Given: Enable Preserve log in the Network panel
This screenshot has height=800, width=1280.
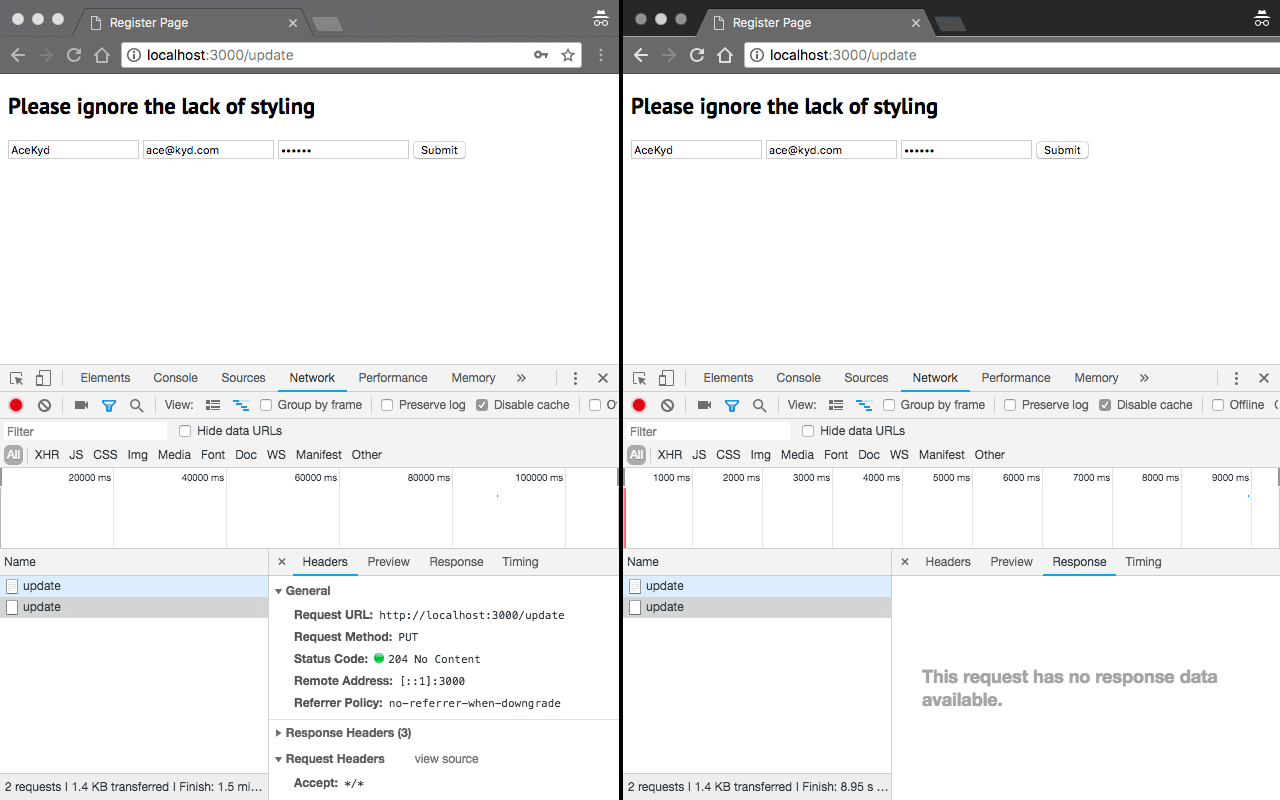Looking at the screenshot, I should tap(386, 404).
